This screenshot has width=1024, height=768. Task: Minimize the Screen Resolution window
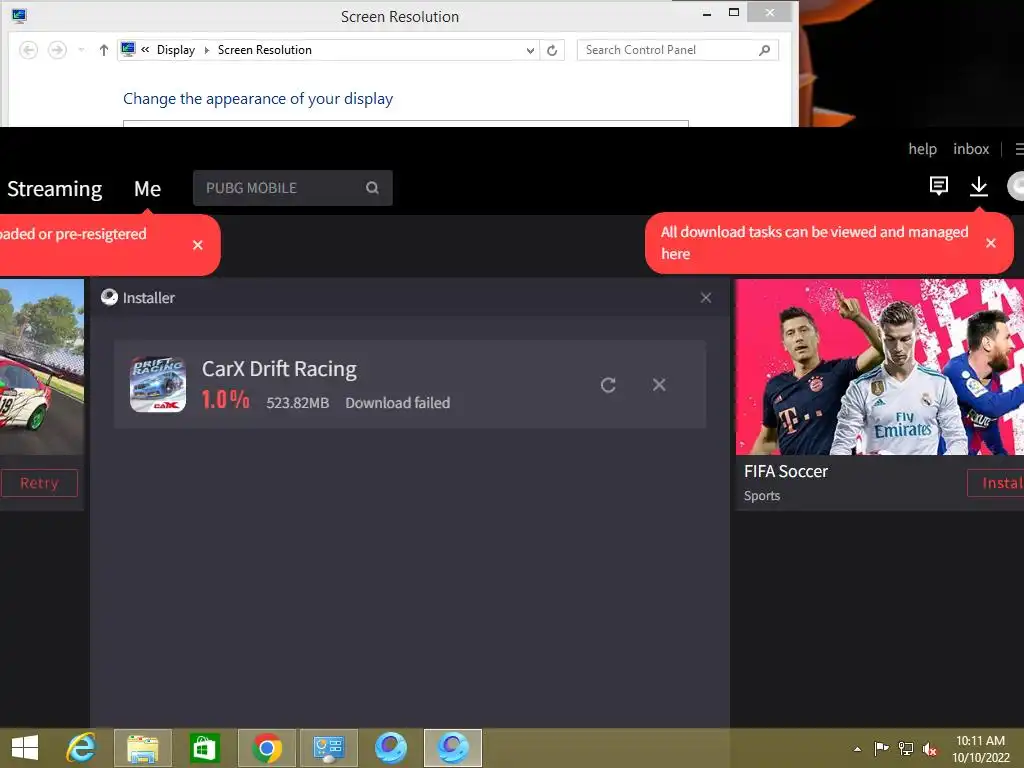click(707, 13)
